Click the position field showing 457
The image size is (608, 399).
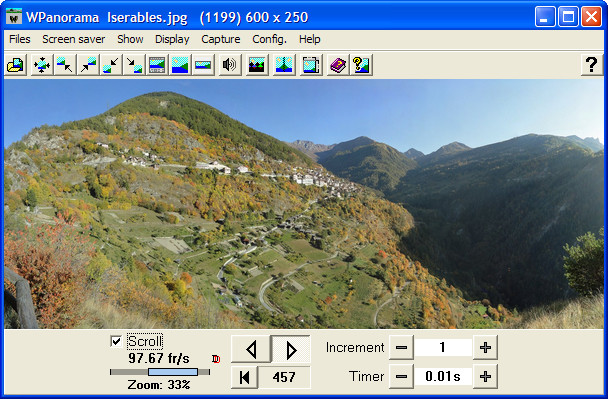tap(284, 377)
